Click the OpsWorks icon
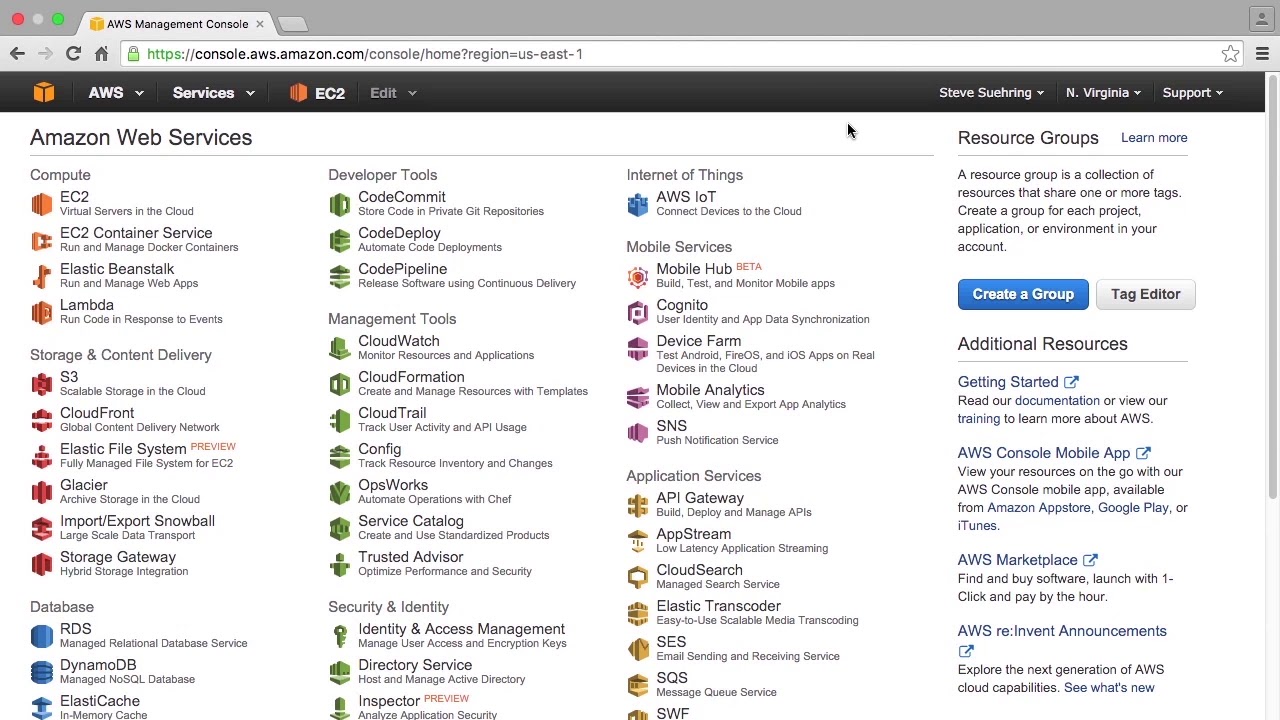The height and width of the screenshot is (720, 1280). tap(340, 492)
